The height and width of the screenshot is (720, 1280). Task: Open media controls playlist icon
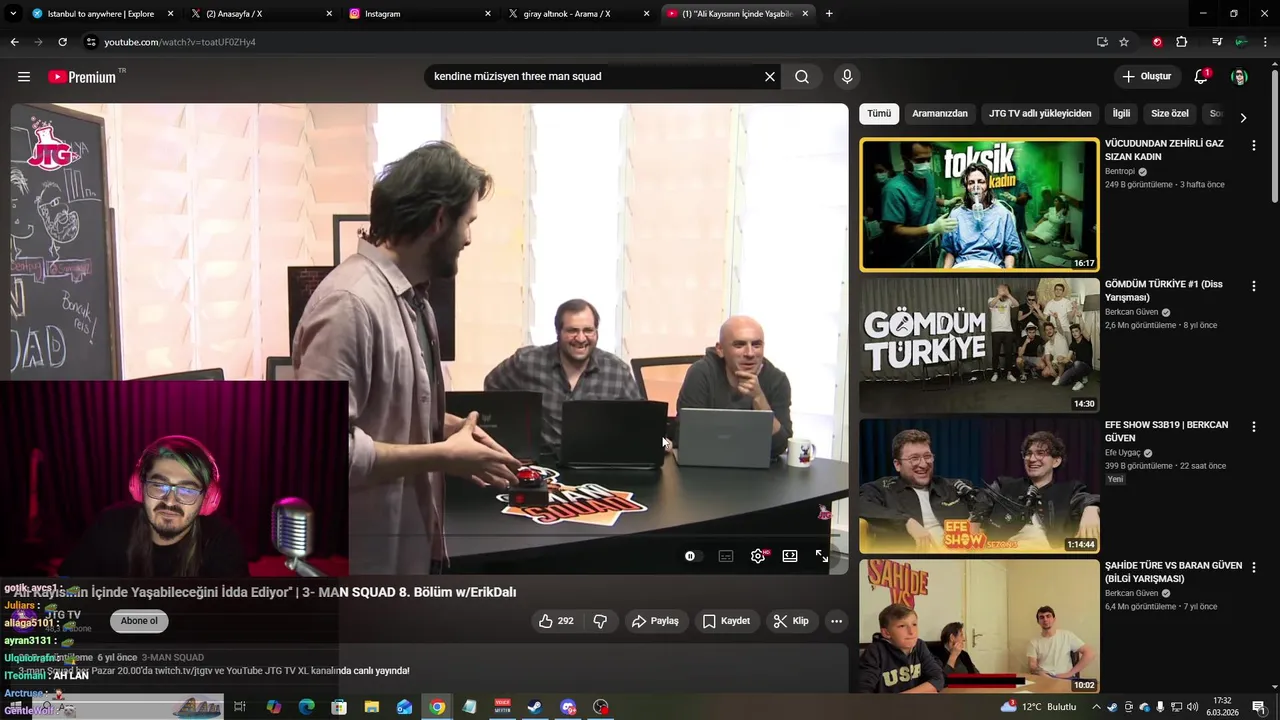(x=1217, y=42)
